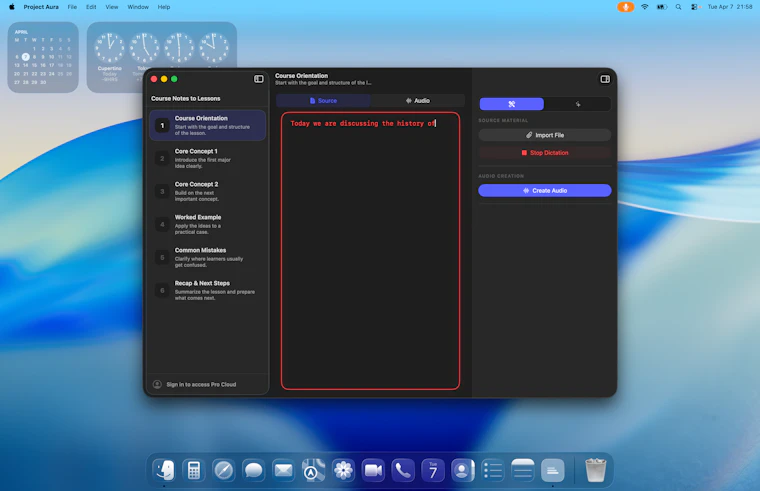The height and width of the screenshot is (491, 760).
Task: Click the date and time in menu bar
Action: pos(730,7)
